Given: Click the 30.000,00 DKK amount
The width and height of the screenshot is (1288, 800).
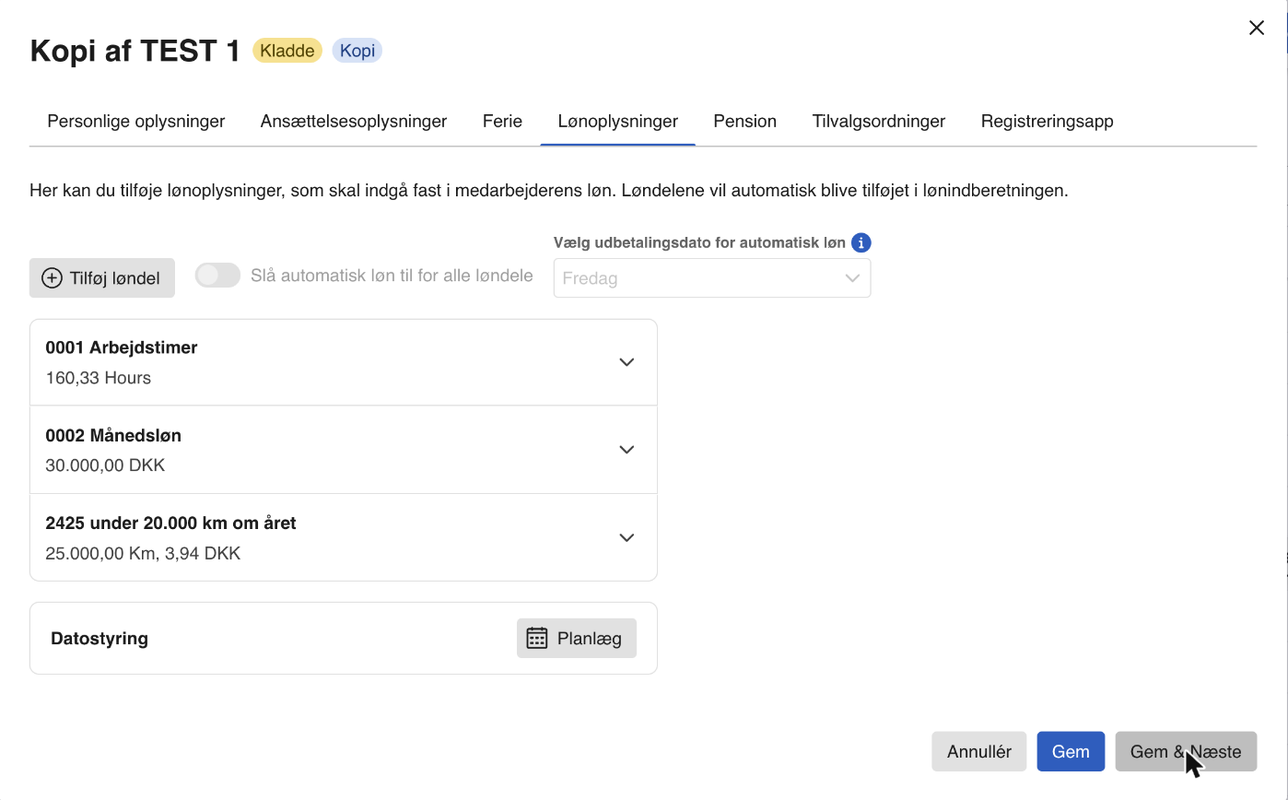Looking at the screenshot, I should [x=105, y=465].
